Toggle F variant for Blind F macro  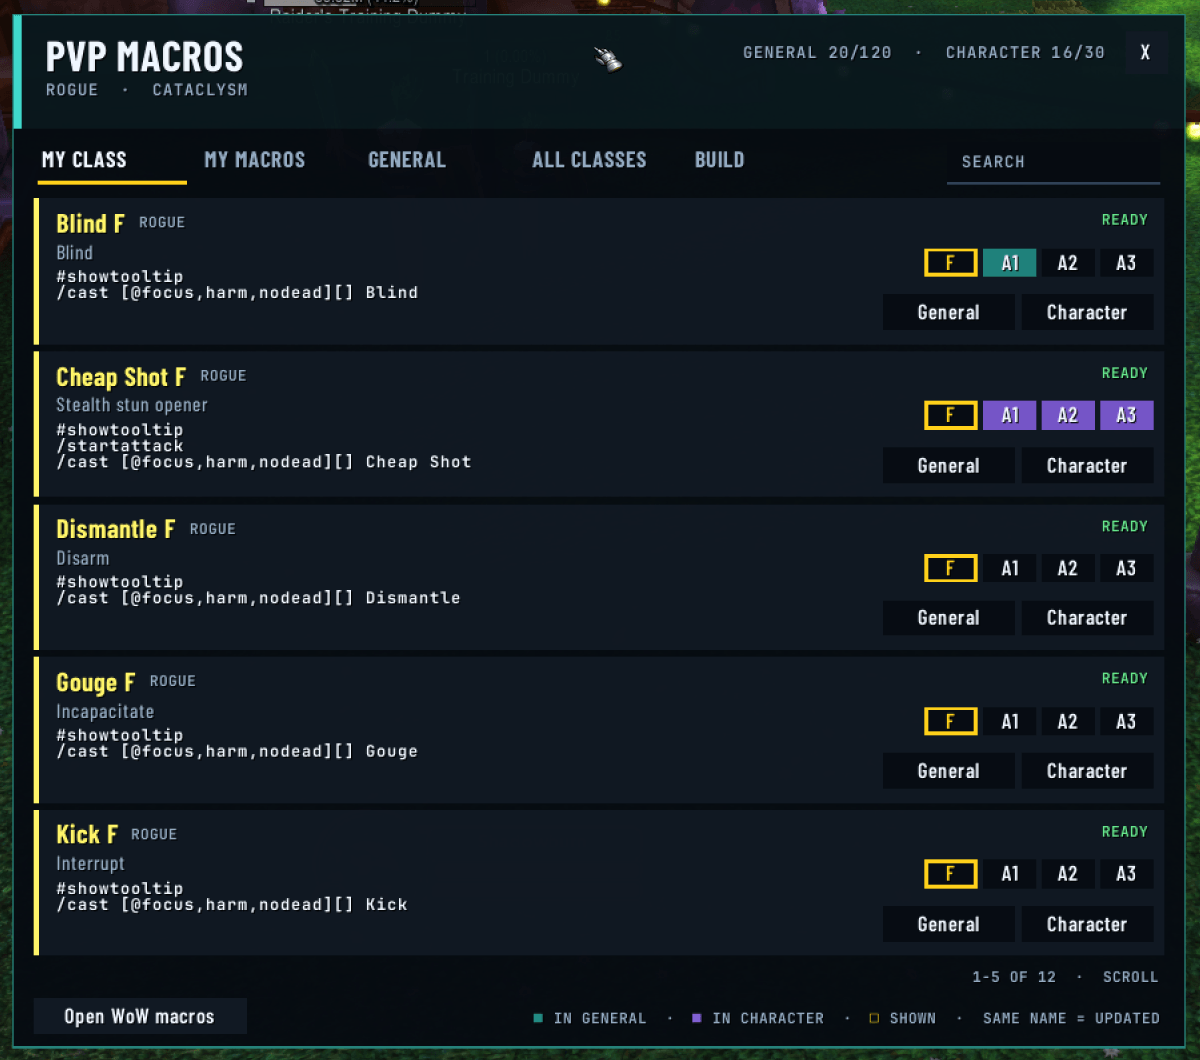click(x=950, y=263)
